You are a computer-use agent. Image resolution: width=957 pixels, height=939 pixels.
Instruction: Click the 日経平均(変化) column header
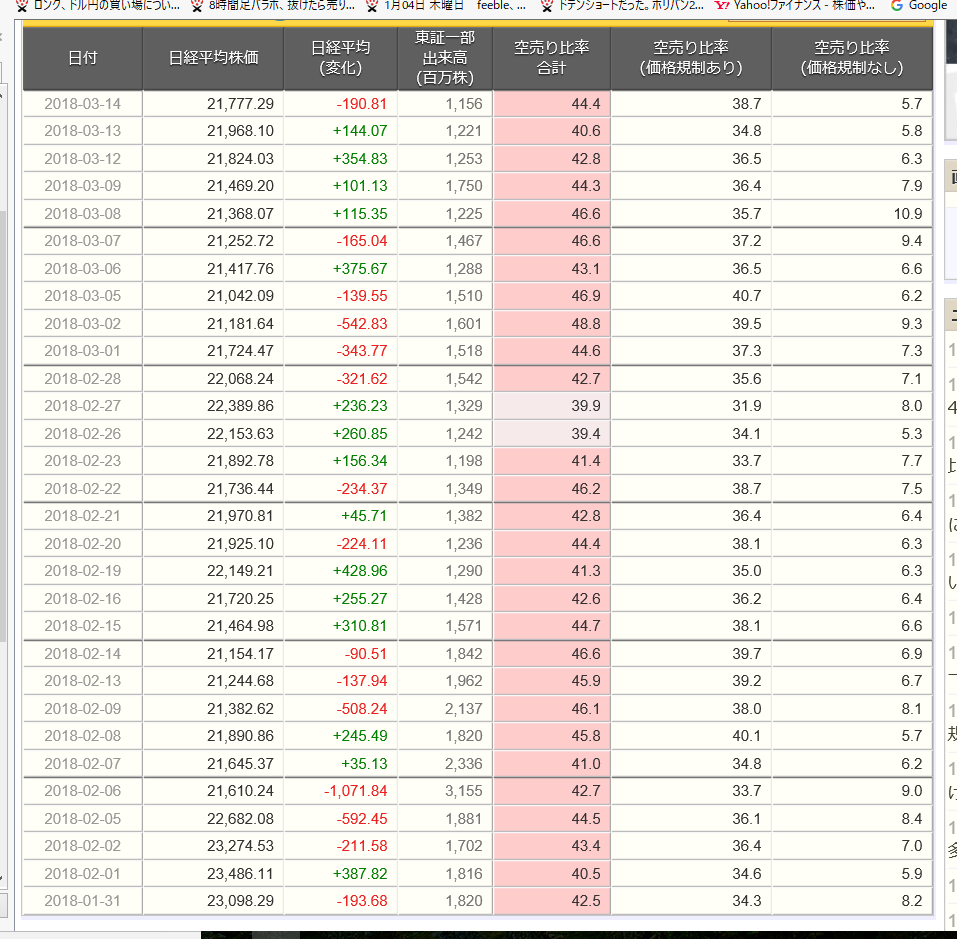pyautogui.click(x=340, y=57)
